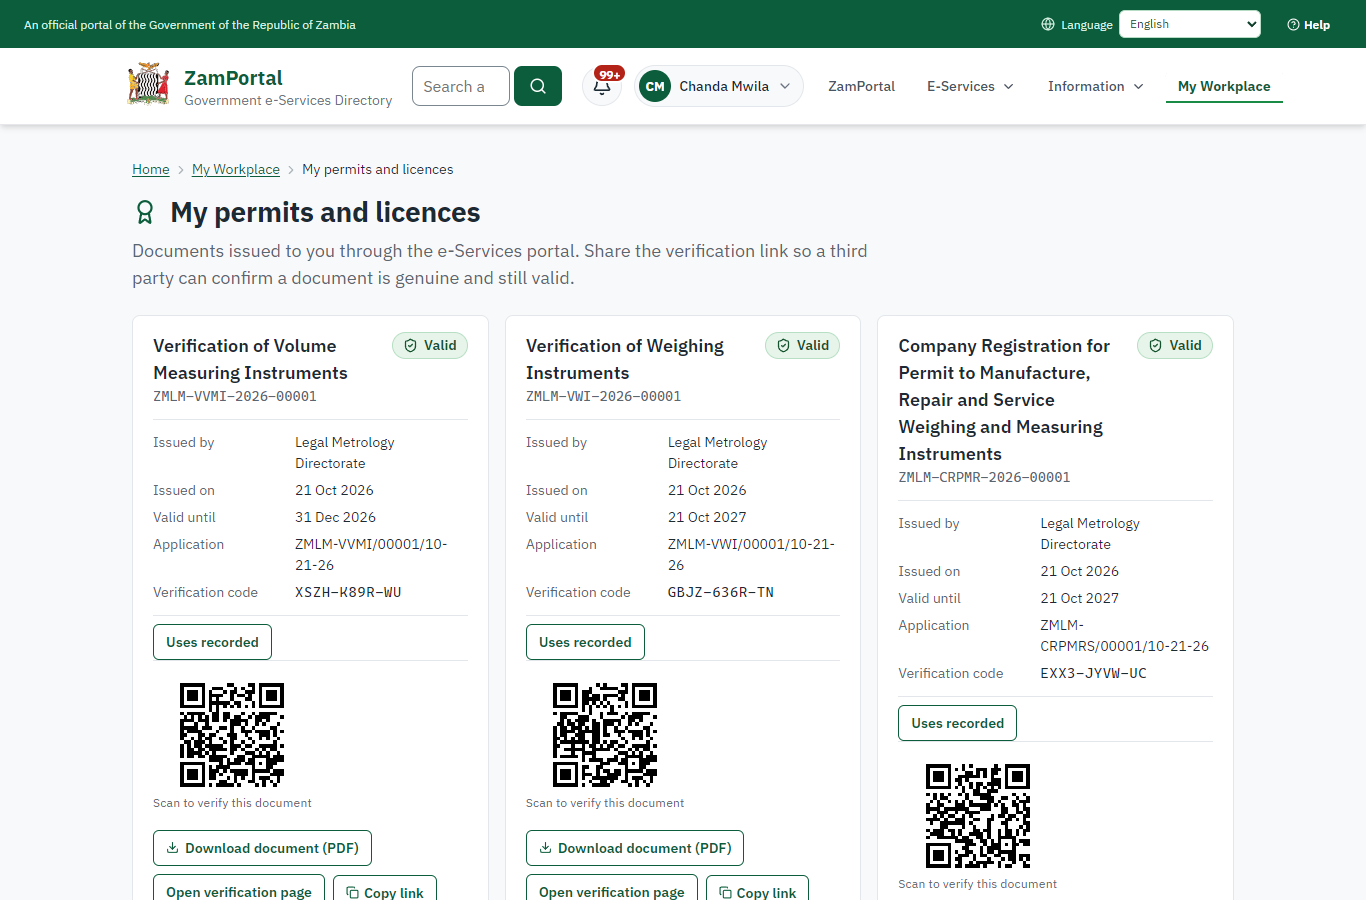Expand the E-Services menu

tap(970, 86)
